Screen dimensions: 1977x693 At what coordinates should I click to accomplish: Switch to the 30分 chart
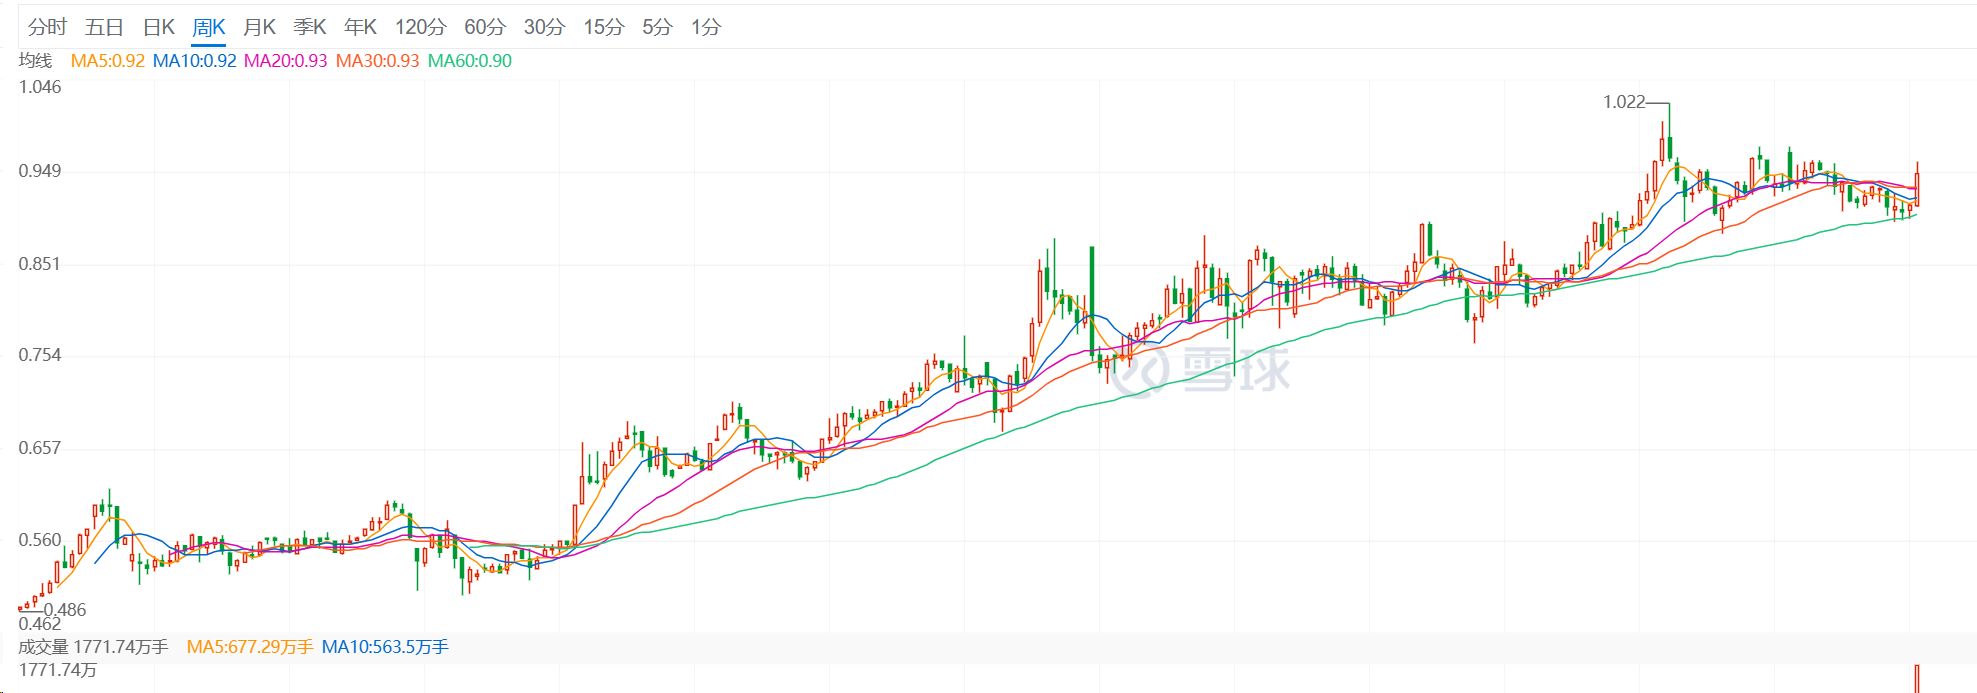(x=544, y=27)
